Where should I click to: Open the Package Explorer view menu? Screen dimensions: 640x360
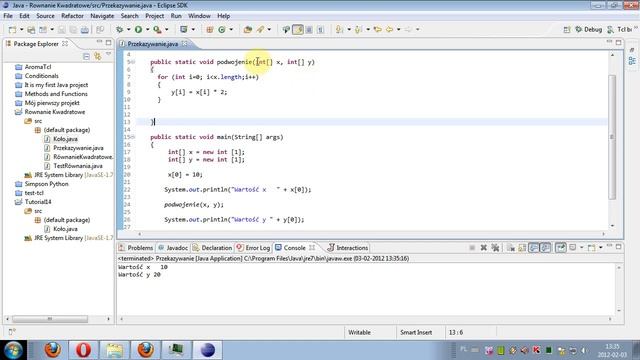coord(109,55)
